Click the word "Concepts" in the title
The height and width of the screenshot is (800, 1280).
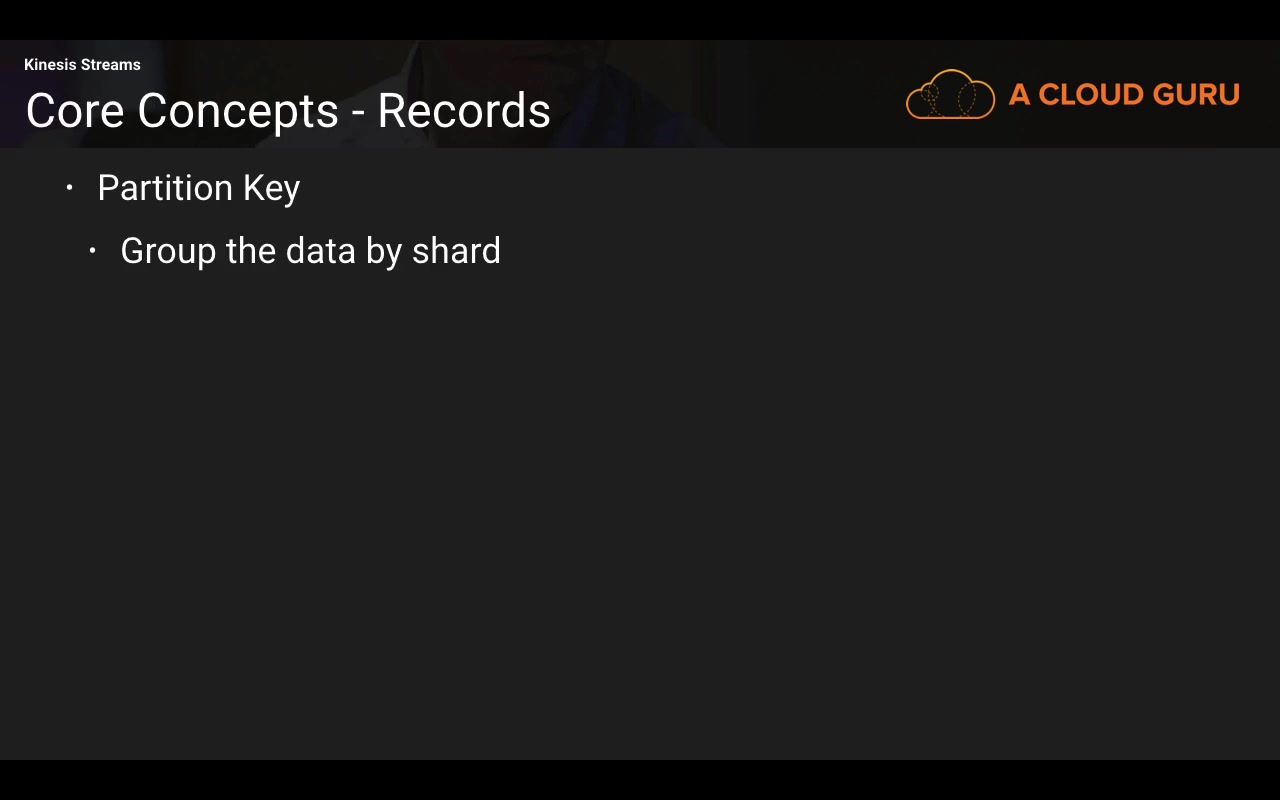[x=238, y=111]
